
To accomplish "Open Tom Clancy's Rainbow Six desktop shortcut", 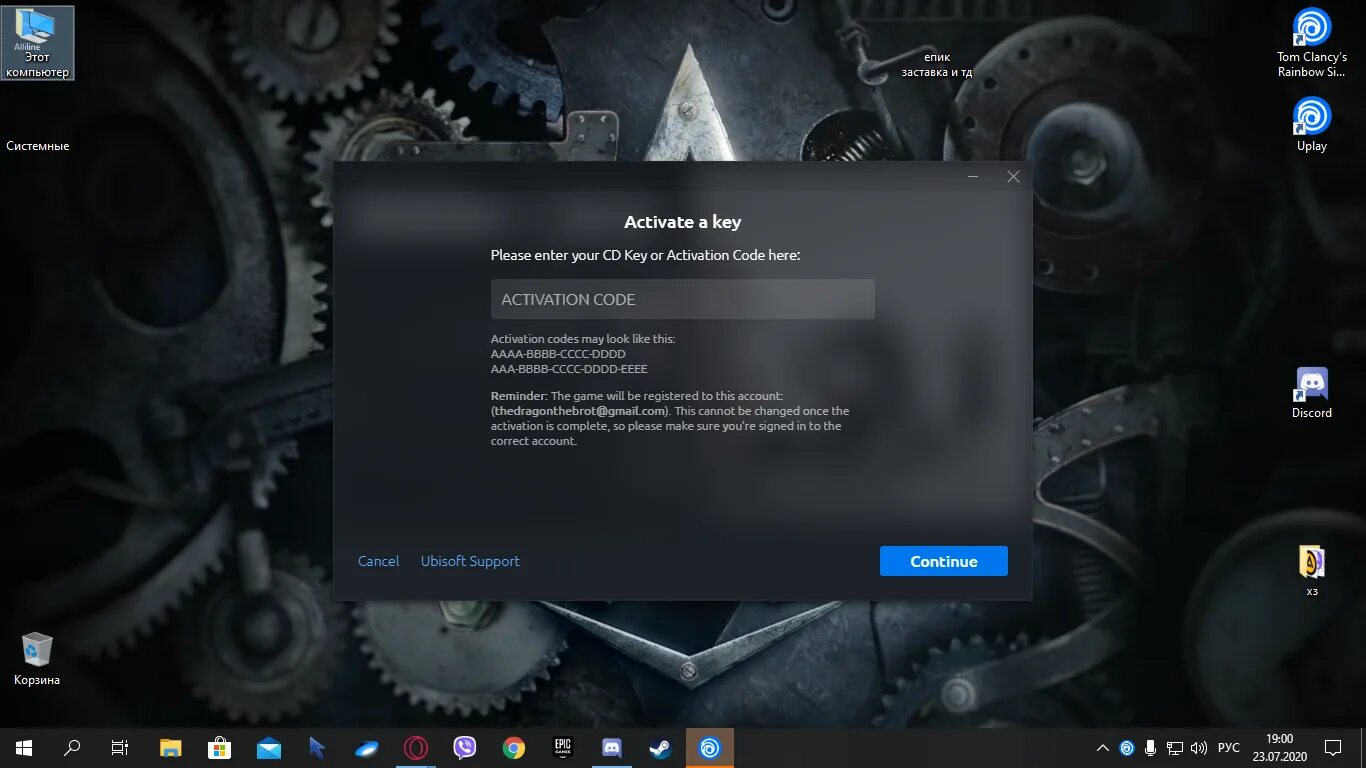I will [x=1311, y=42].
